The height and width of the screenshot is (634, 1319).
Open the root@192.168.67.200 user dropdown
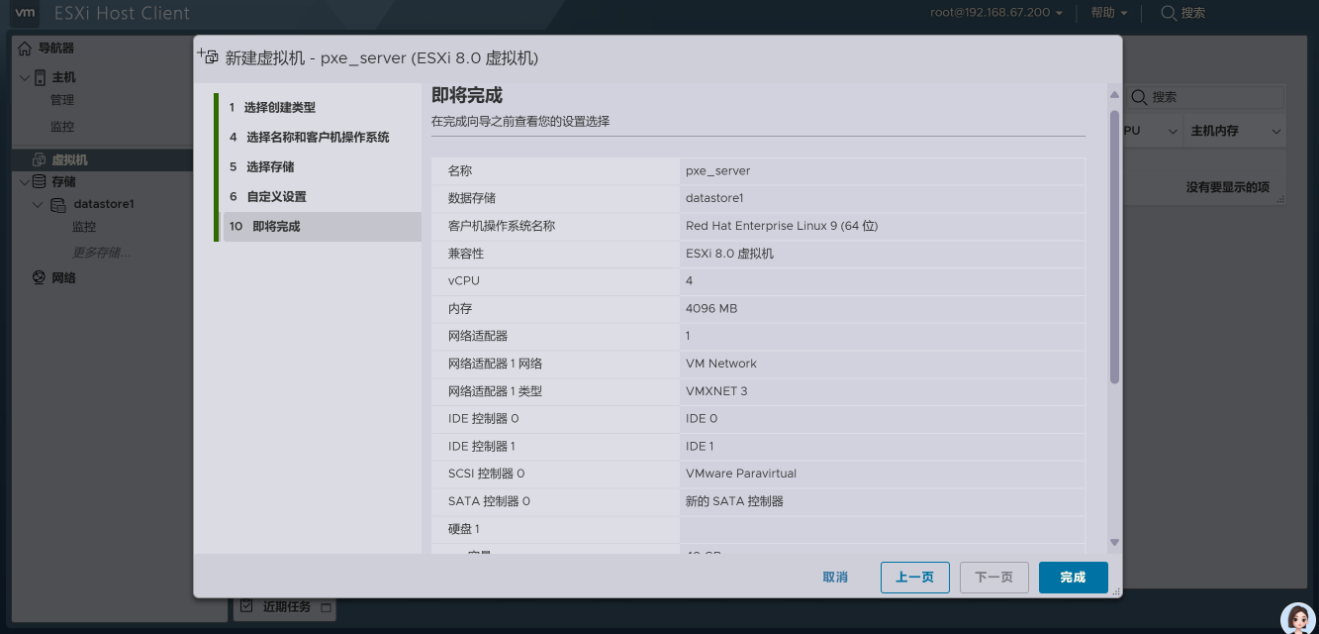coord(996,13)
